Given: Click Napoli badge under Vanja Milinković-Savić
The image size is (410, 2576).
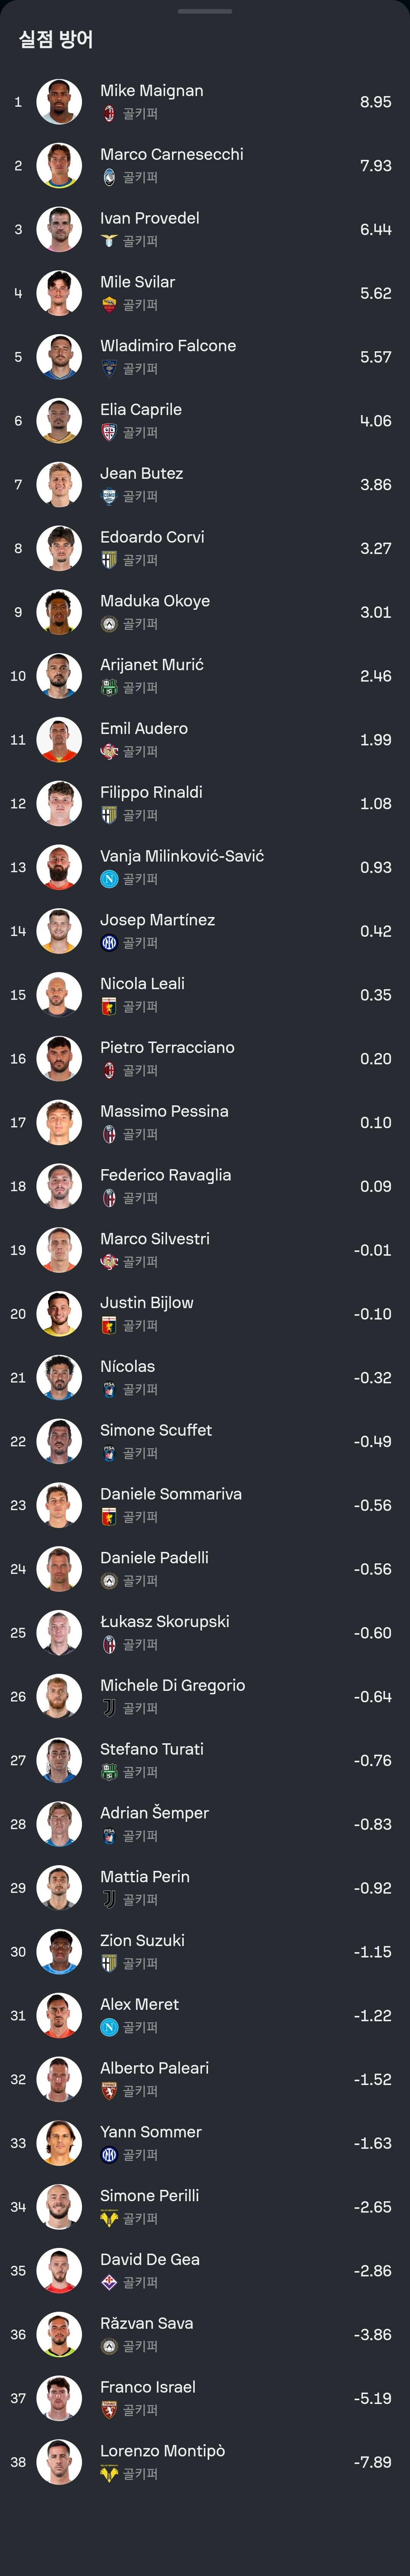Looking at the screenshot, I should (109, 879).
